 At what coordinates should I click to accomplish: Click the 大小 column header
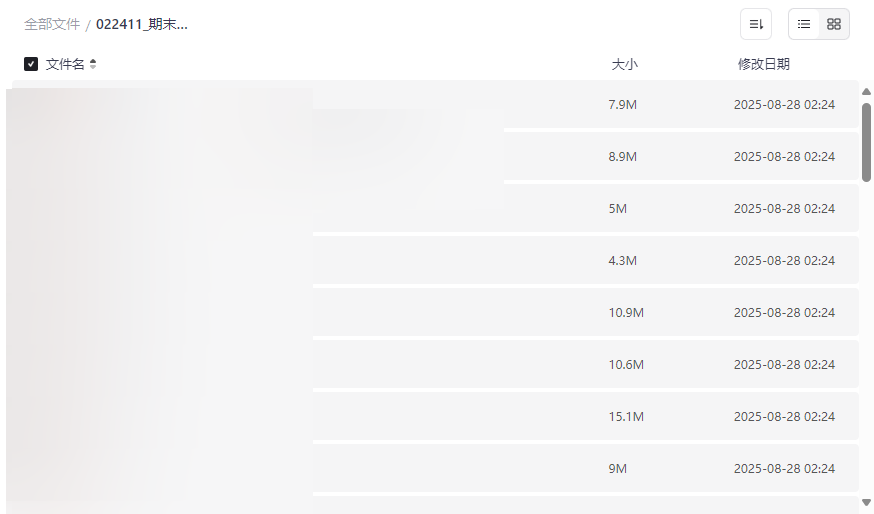[x=624, y=64]
